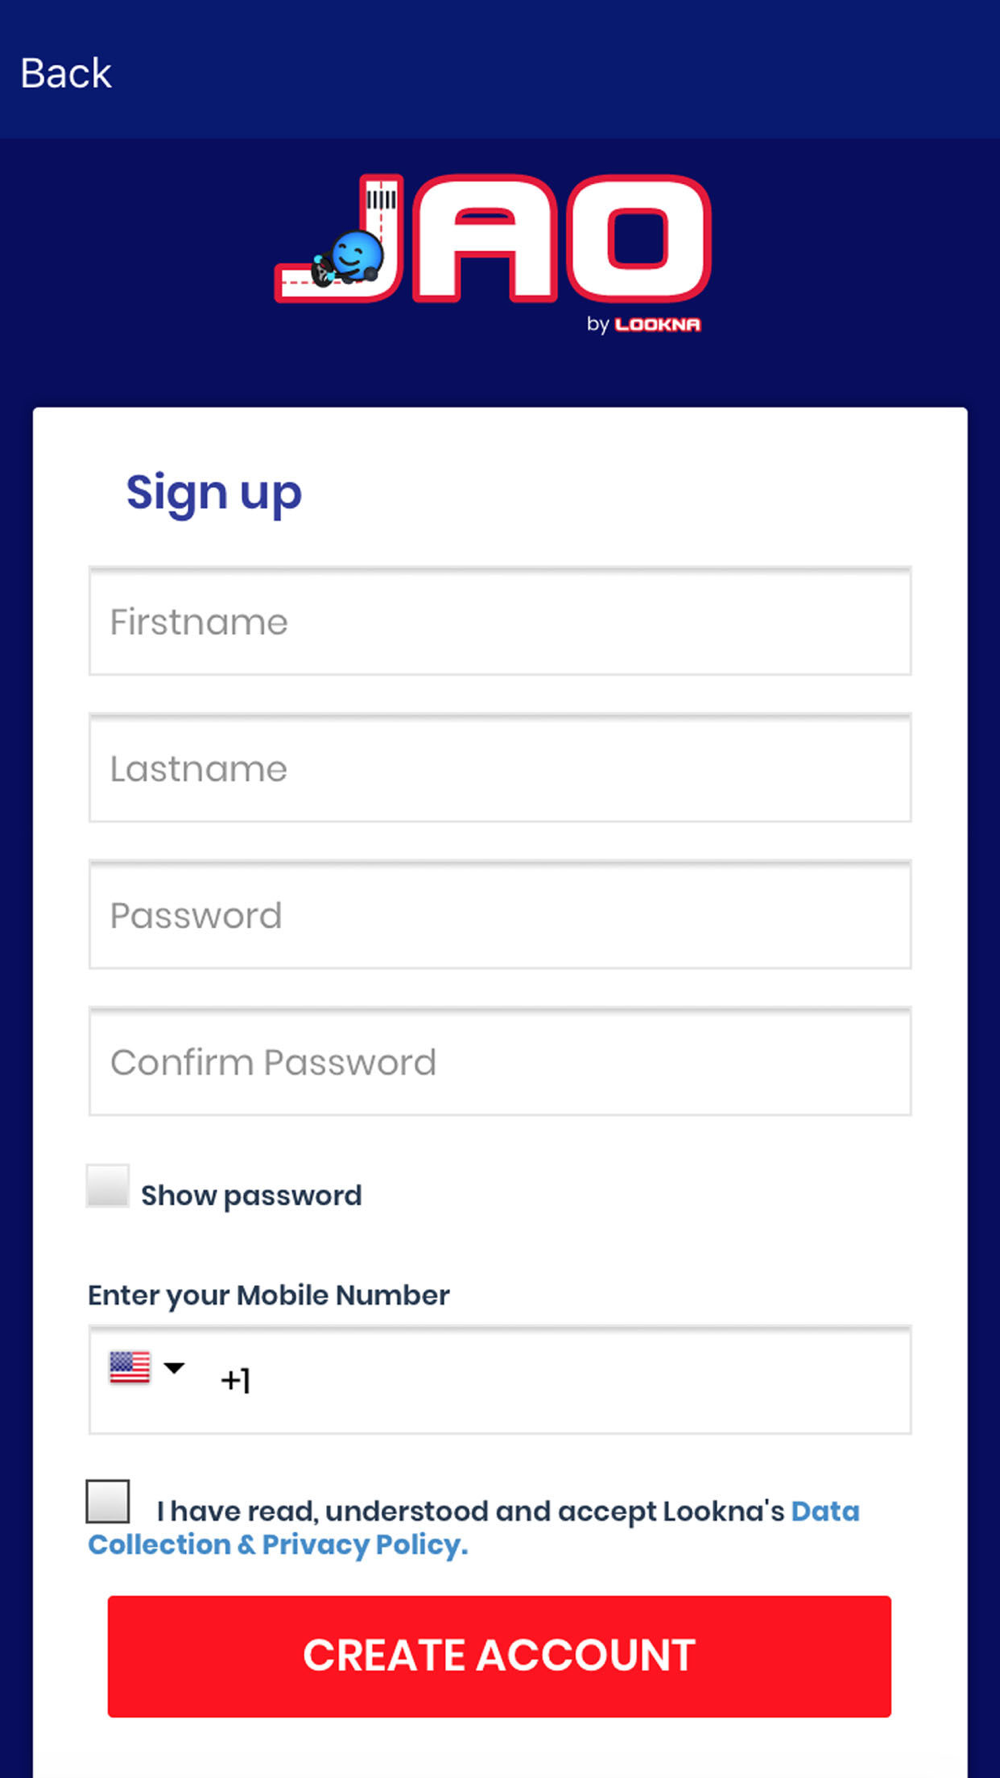1000x1778 pixels.
Task: Tap the +1 country code text
Action: coord(236,1381)
